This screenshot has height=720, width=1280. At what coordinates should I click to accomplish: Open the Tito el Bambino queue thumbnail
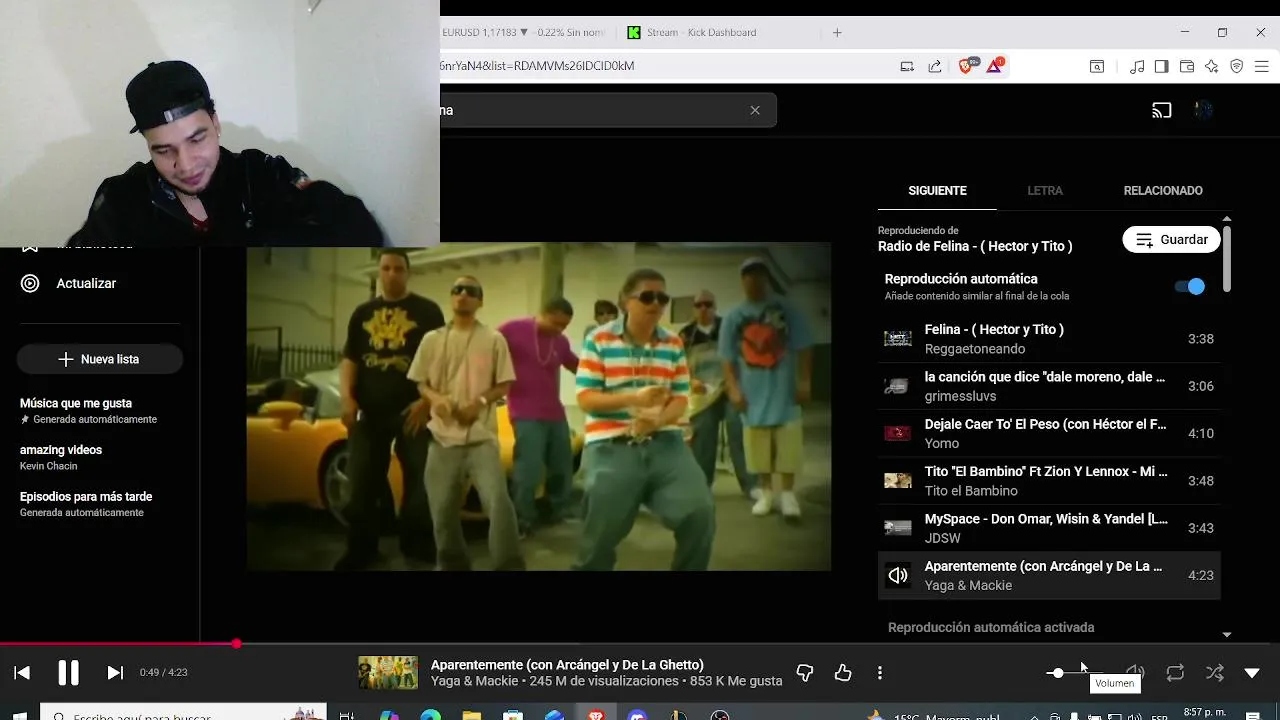(898, 481)
